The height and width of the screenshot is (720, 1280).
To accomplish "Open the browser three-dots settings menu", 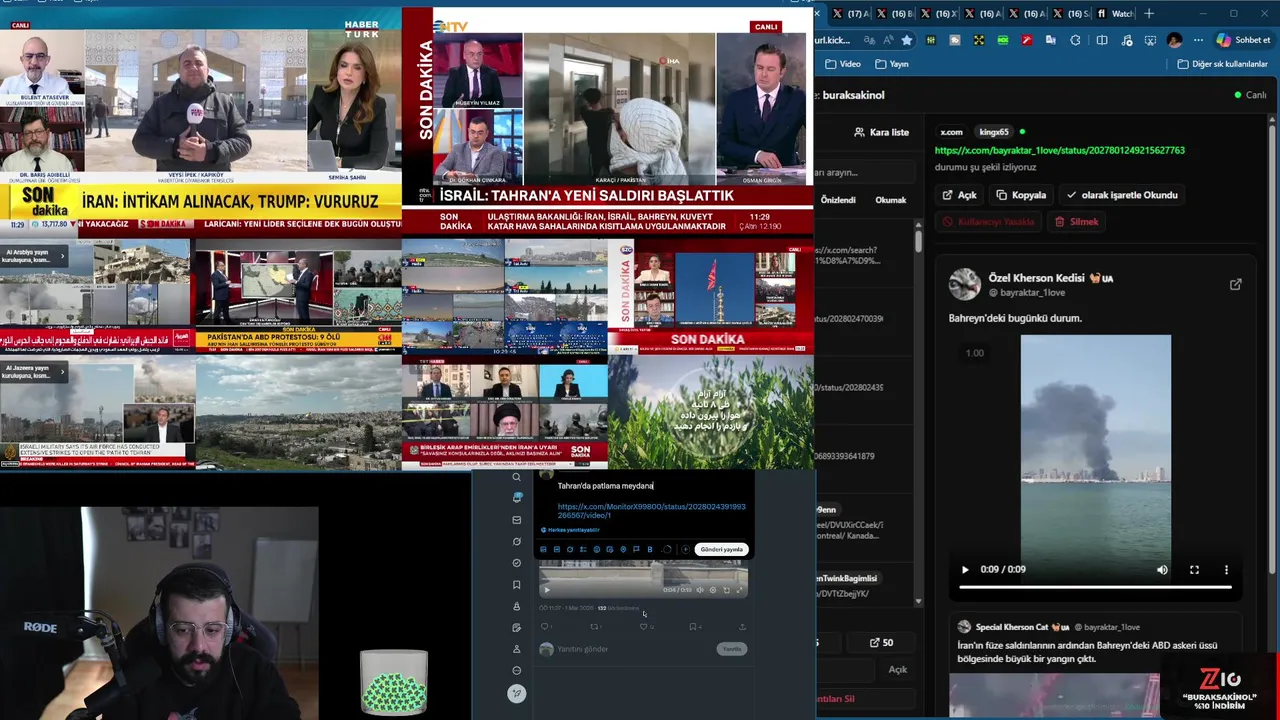I will pyautogui.click(x=1198, y=40).
